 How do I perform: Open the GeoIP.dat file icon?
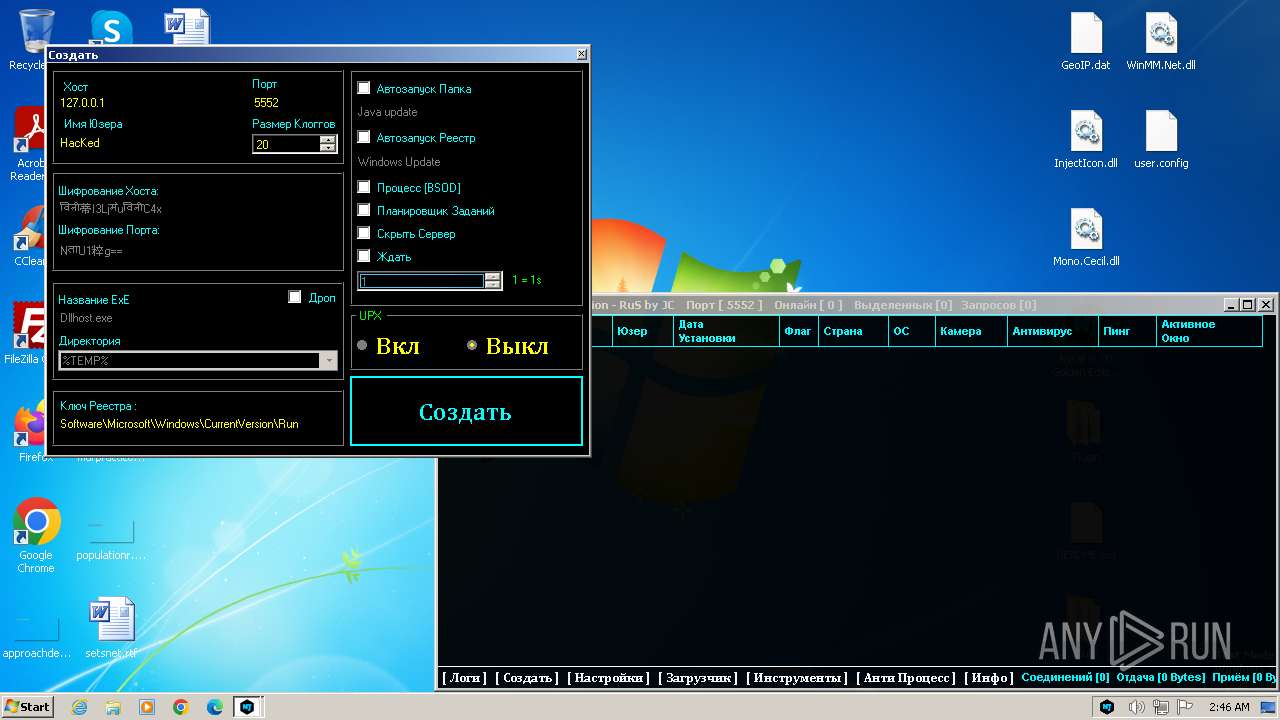point(1086,41)
